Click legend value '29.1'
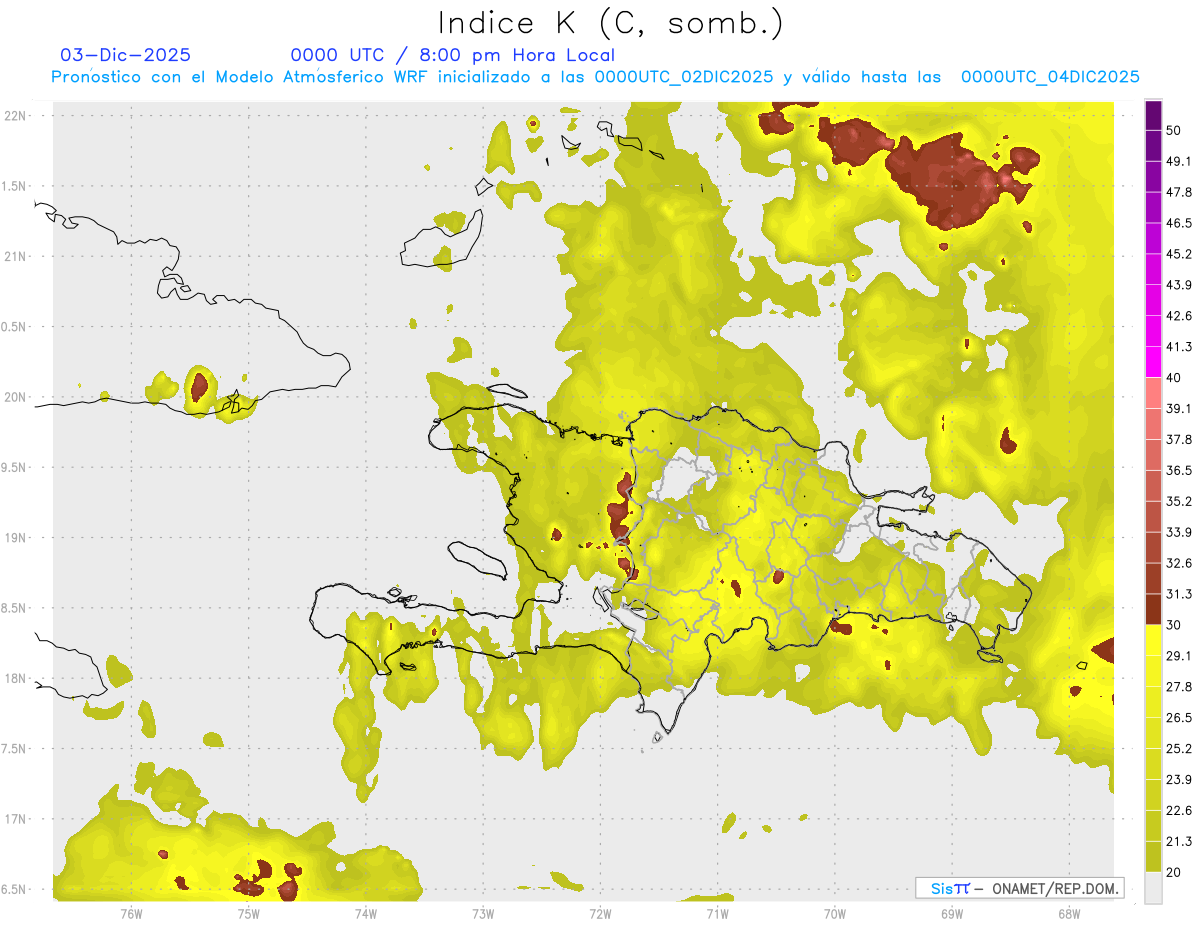Screen dimensions: 1200x927 (1178, 655)
